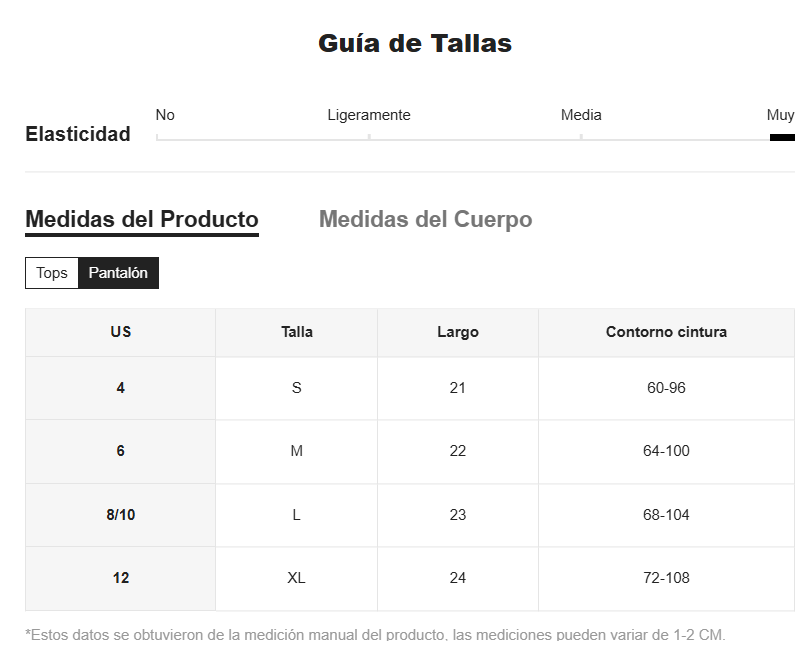Image resolution: width=803 pixels, height=662 pixels.
Task: Click the No elasticity label
Action: coord(165,115)
